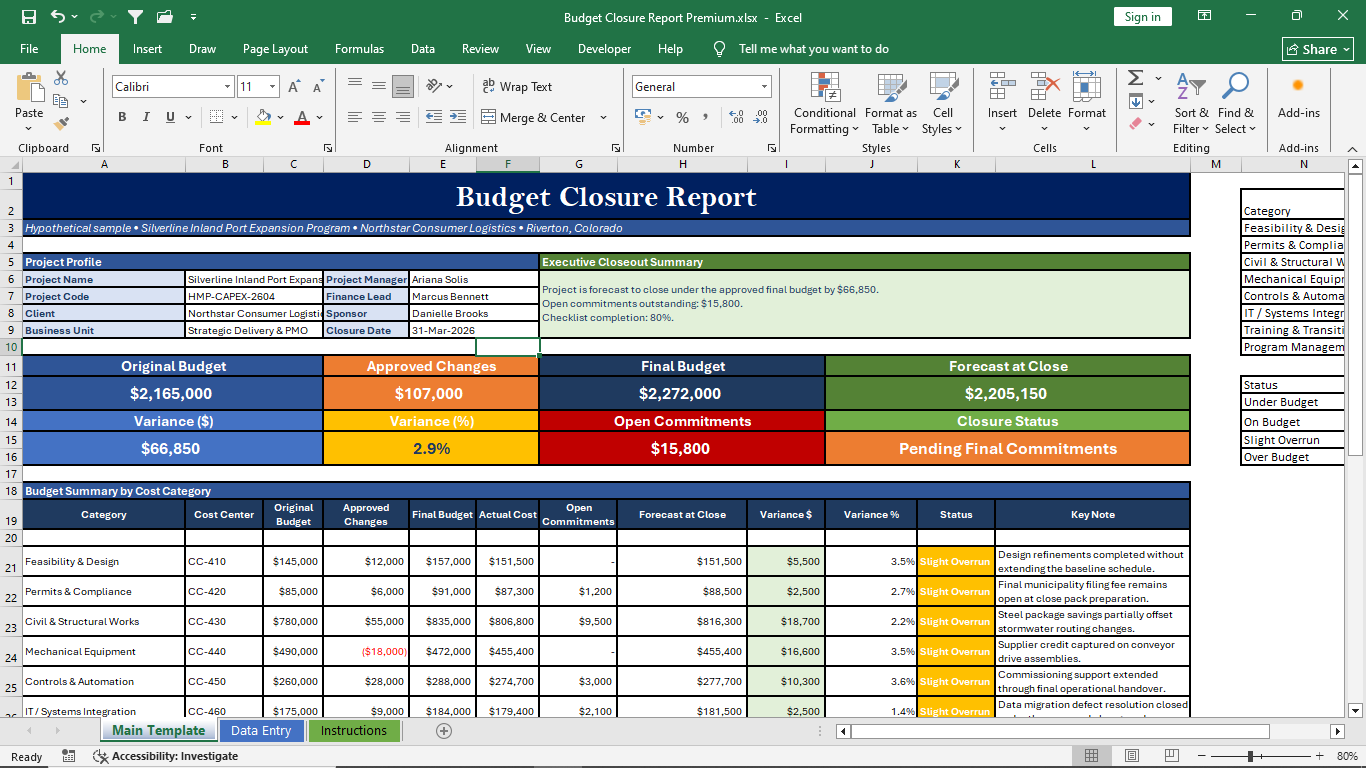Open Conditional Formatting options

tap(824, 104)
